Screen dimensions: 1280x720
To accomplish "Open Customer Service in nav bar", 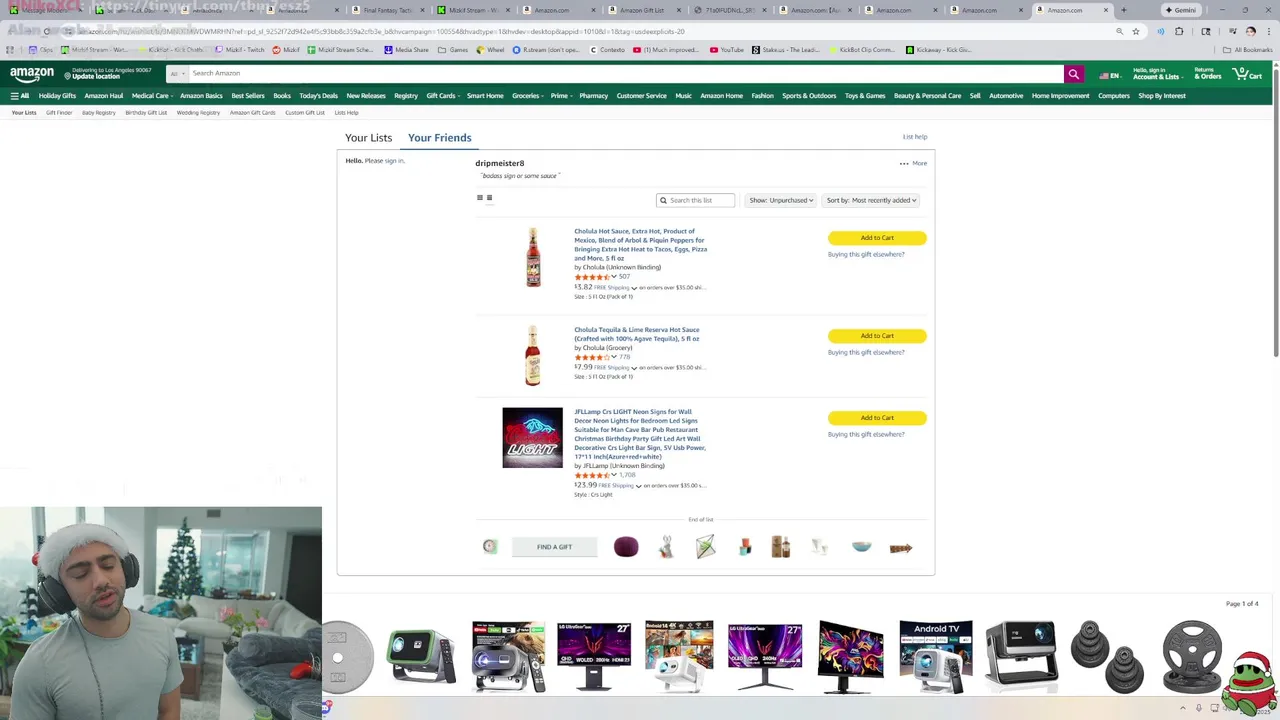I will pyautogui.click(x=641, y=96).
